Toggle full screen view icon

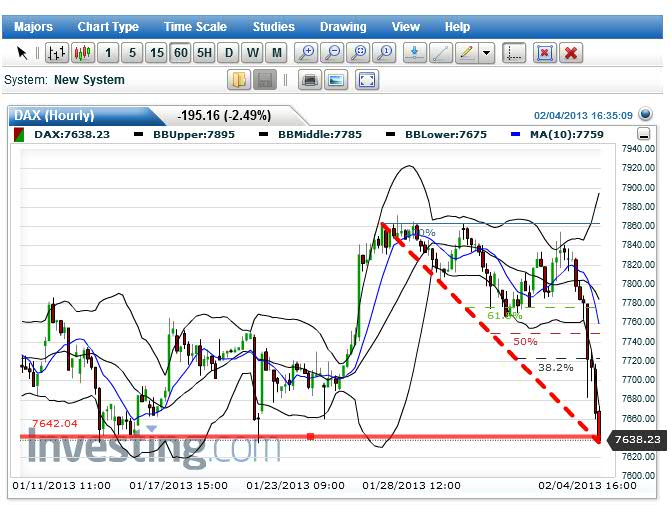[367, 80]
